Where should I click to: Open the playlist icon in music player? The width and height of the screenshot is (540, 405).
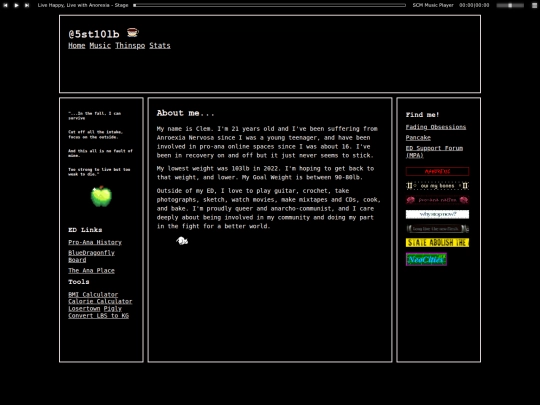point(534,5)
